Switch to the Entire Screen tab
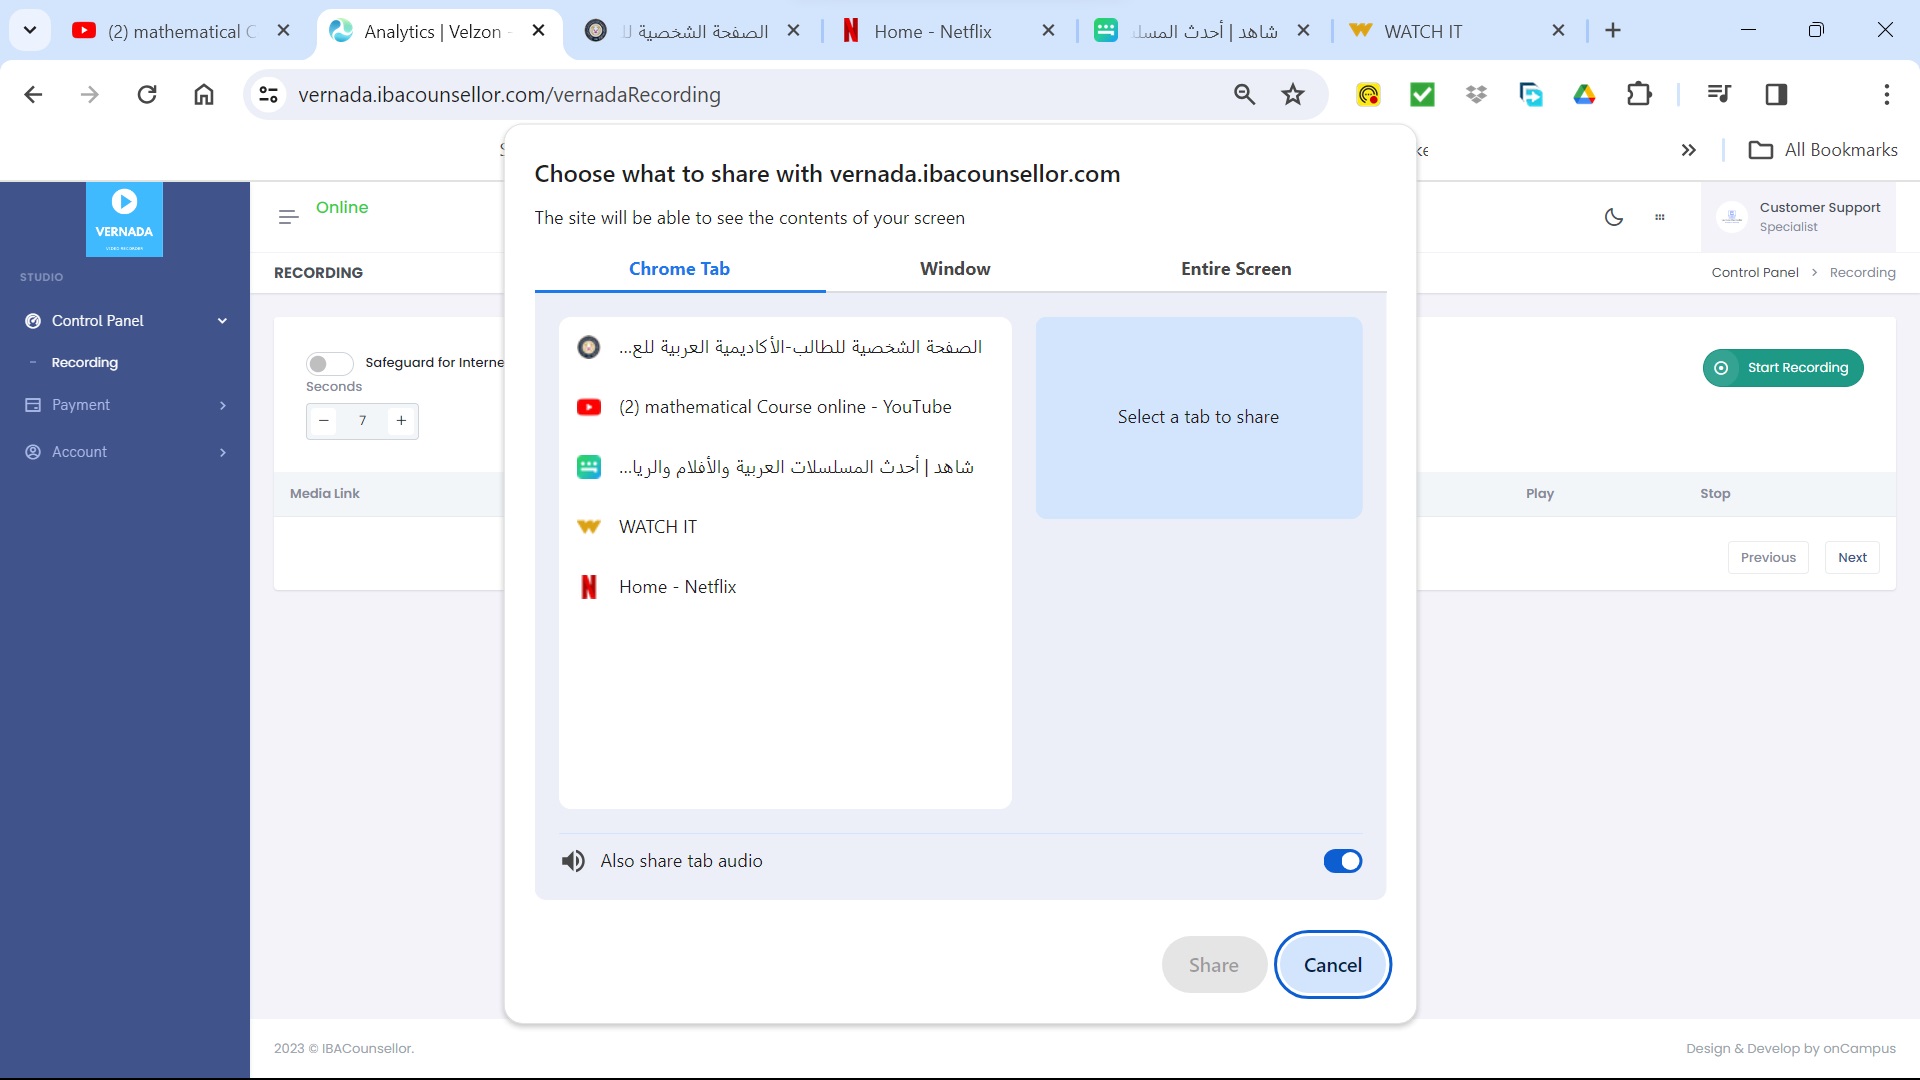Viewport: 1920px width, 1080px height. pos(1235,269)
